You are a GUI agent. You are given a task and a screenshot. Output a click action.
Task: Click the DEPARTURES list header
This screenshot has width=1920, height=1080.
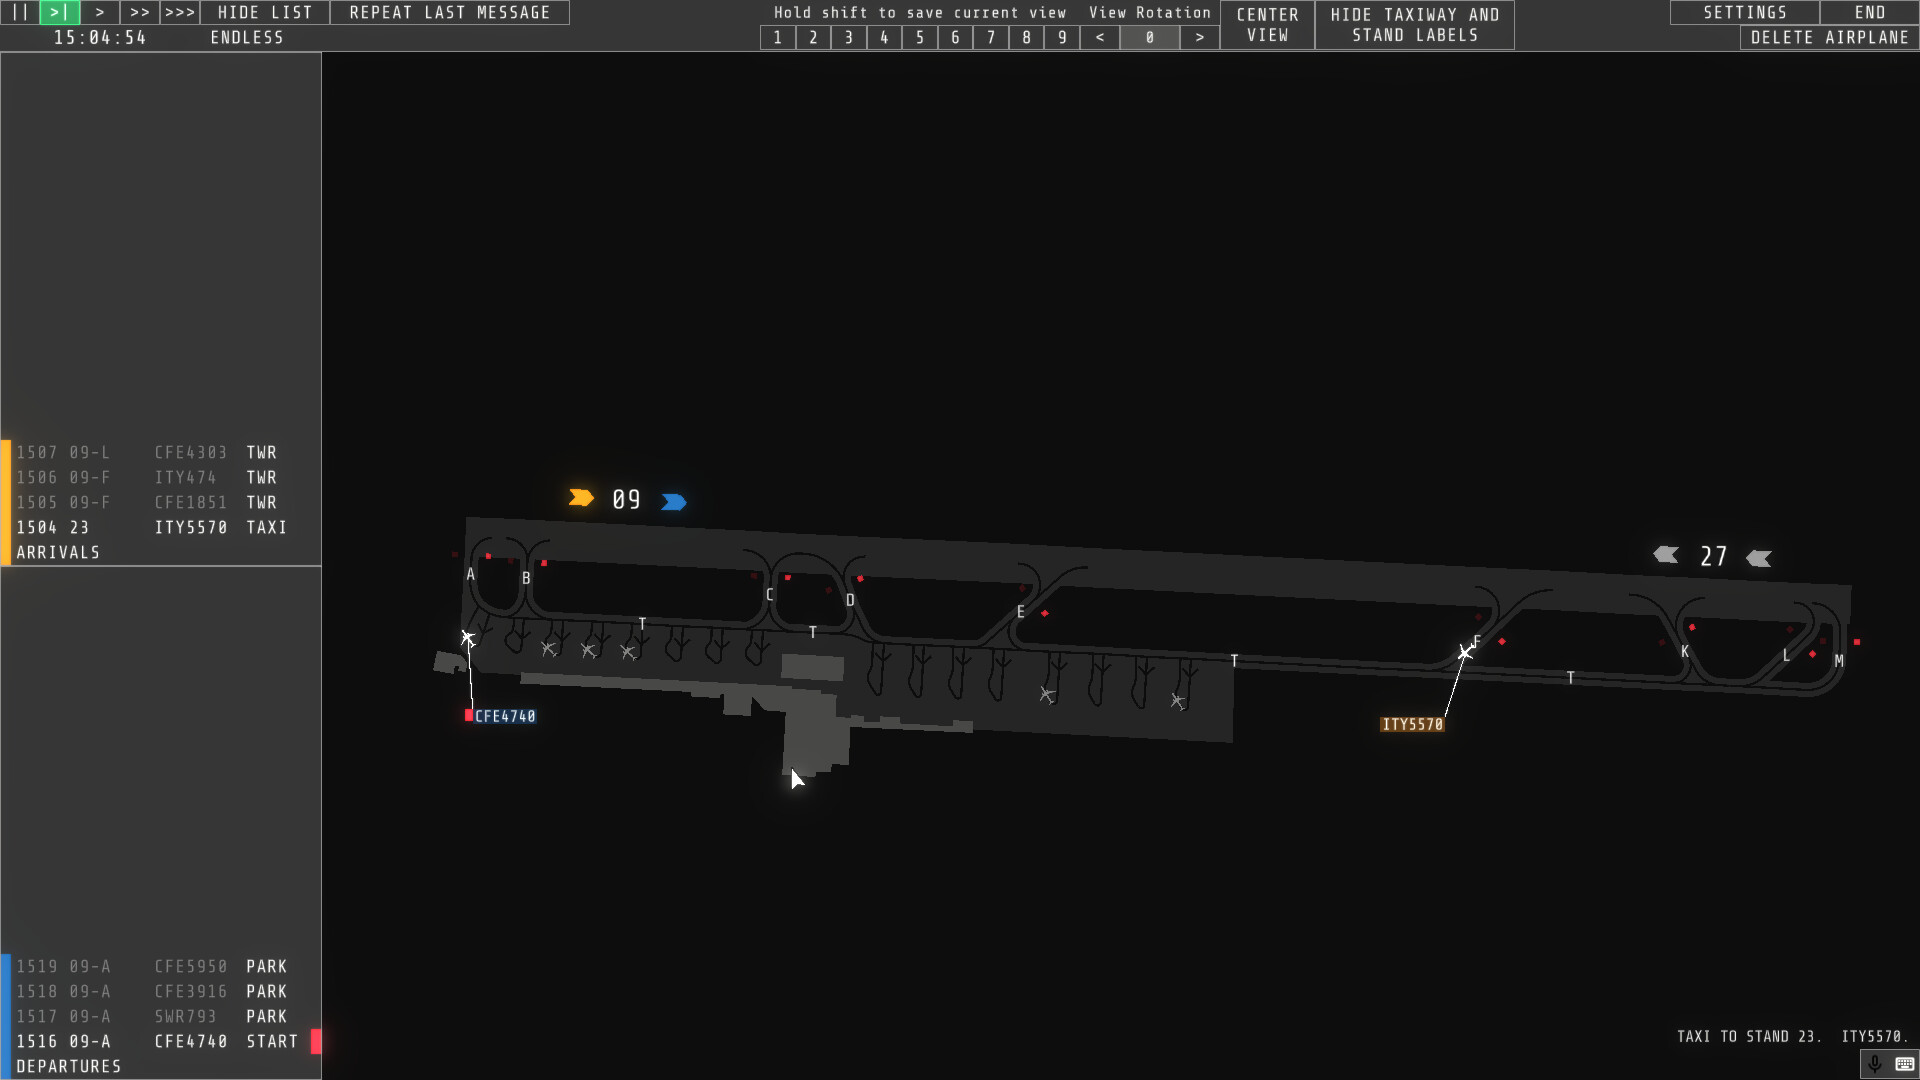(69, 1066)
